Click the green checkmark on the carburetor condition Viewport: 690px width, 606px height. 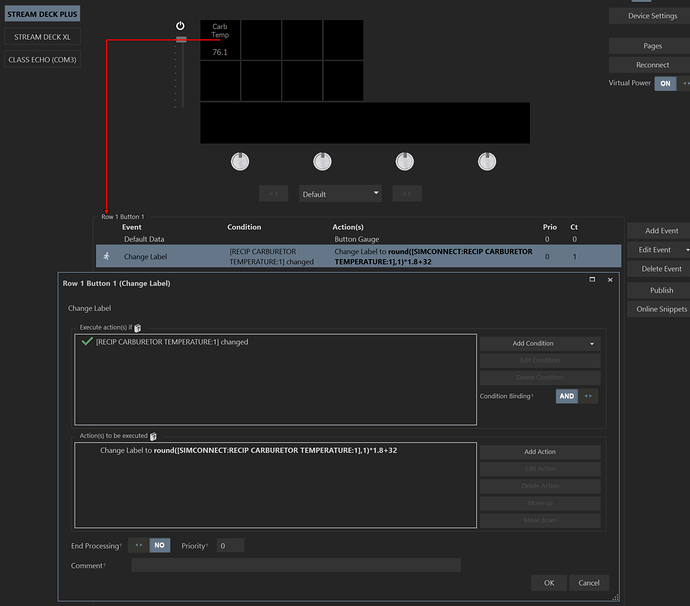tap(87, 342)
